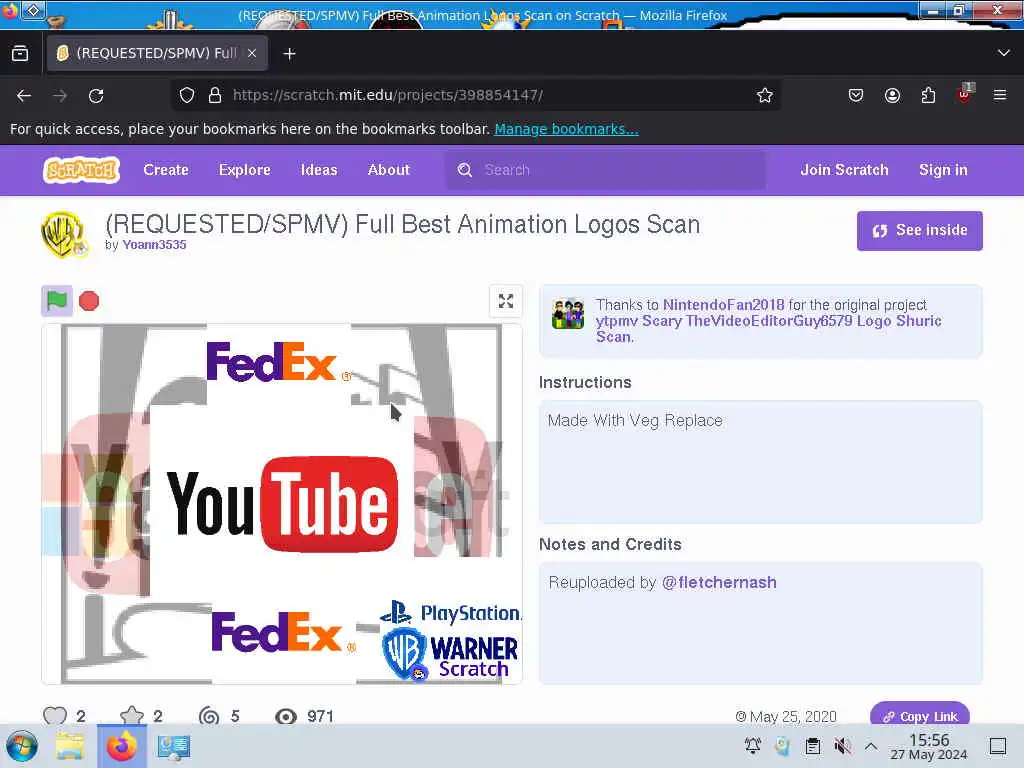Click the See inside button
This screenshot has width=1024, height=768.
point(920,231)
